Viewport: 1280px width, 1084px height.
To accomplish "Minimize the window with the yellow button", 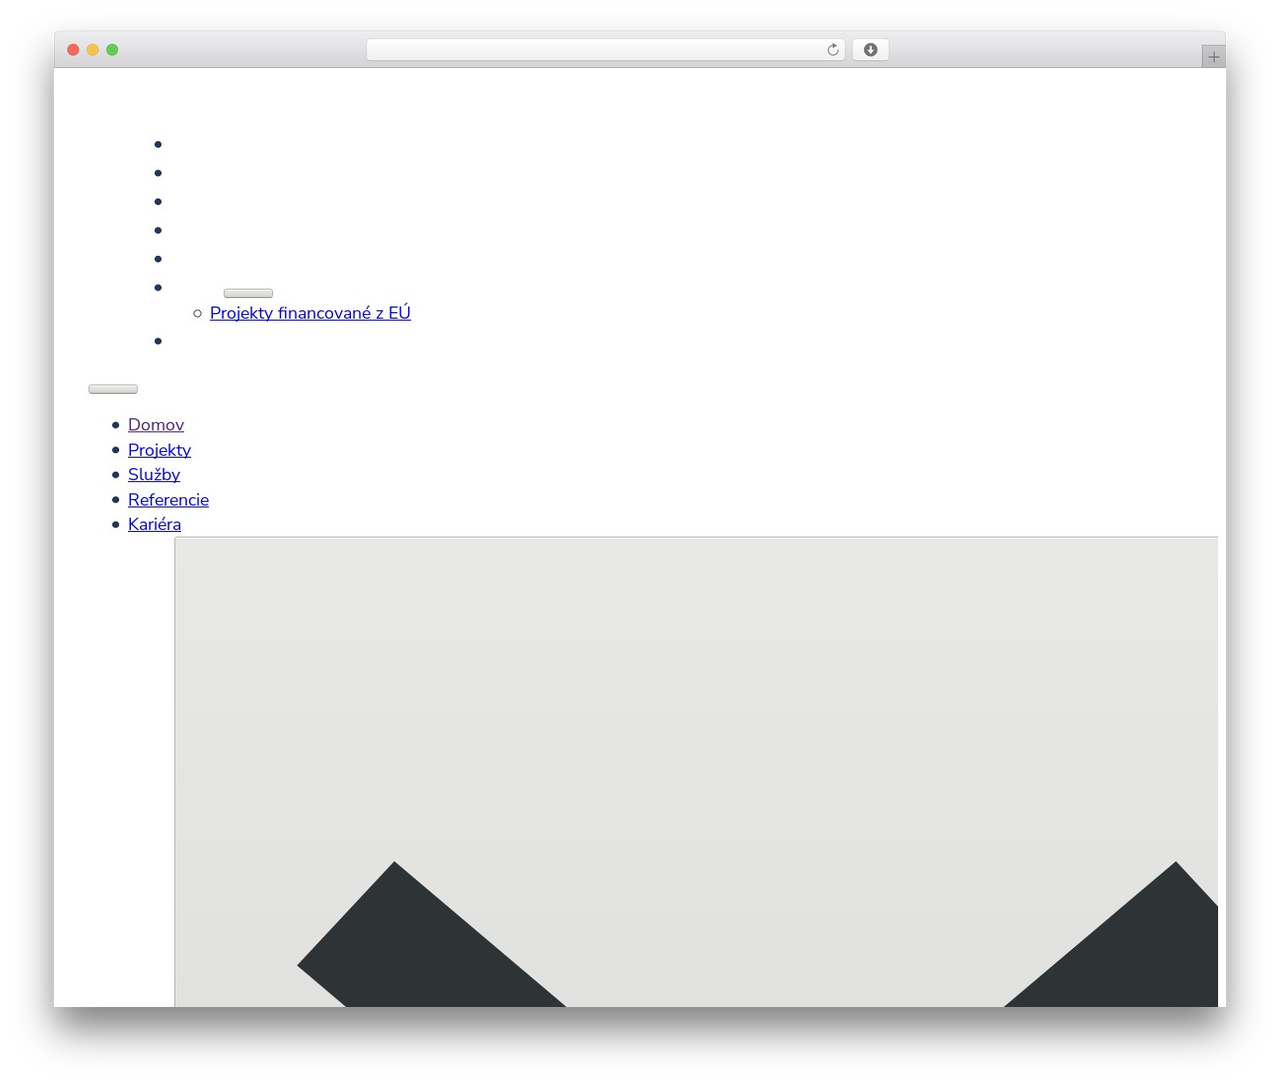I will coord(93,50).
